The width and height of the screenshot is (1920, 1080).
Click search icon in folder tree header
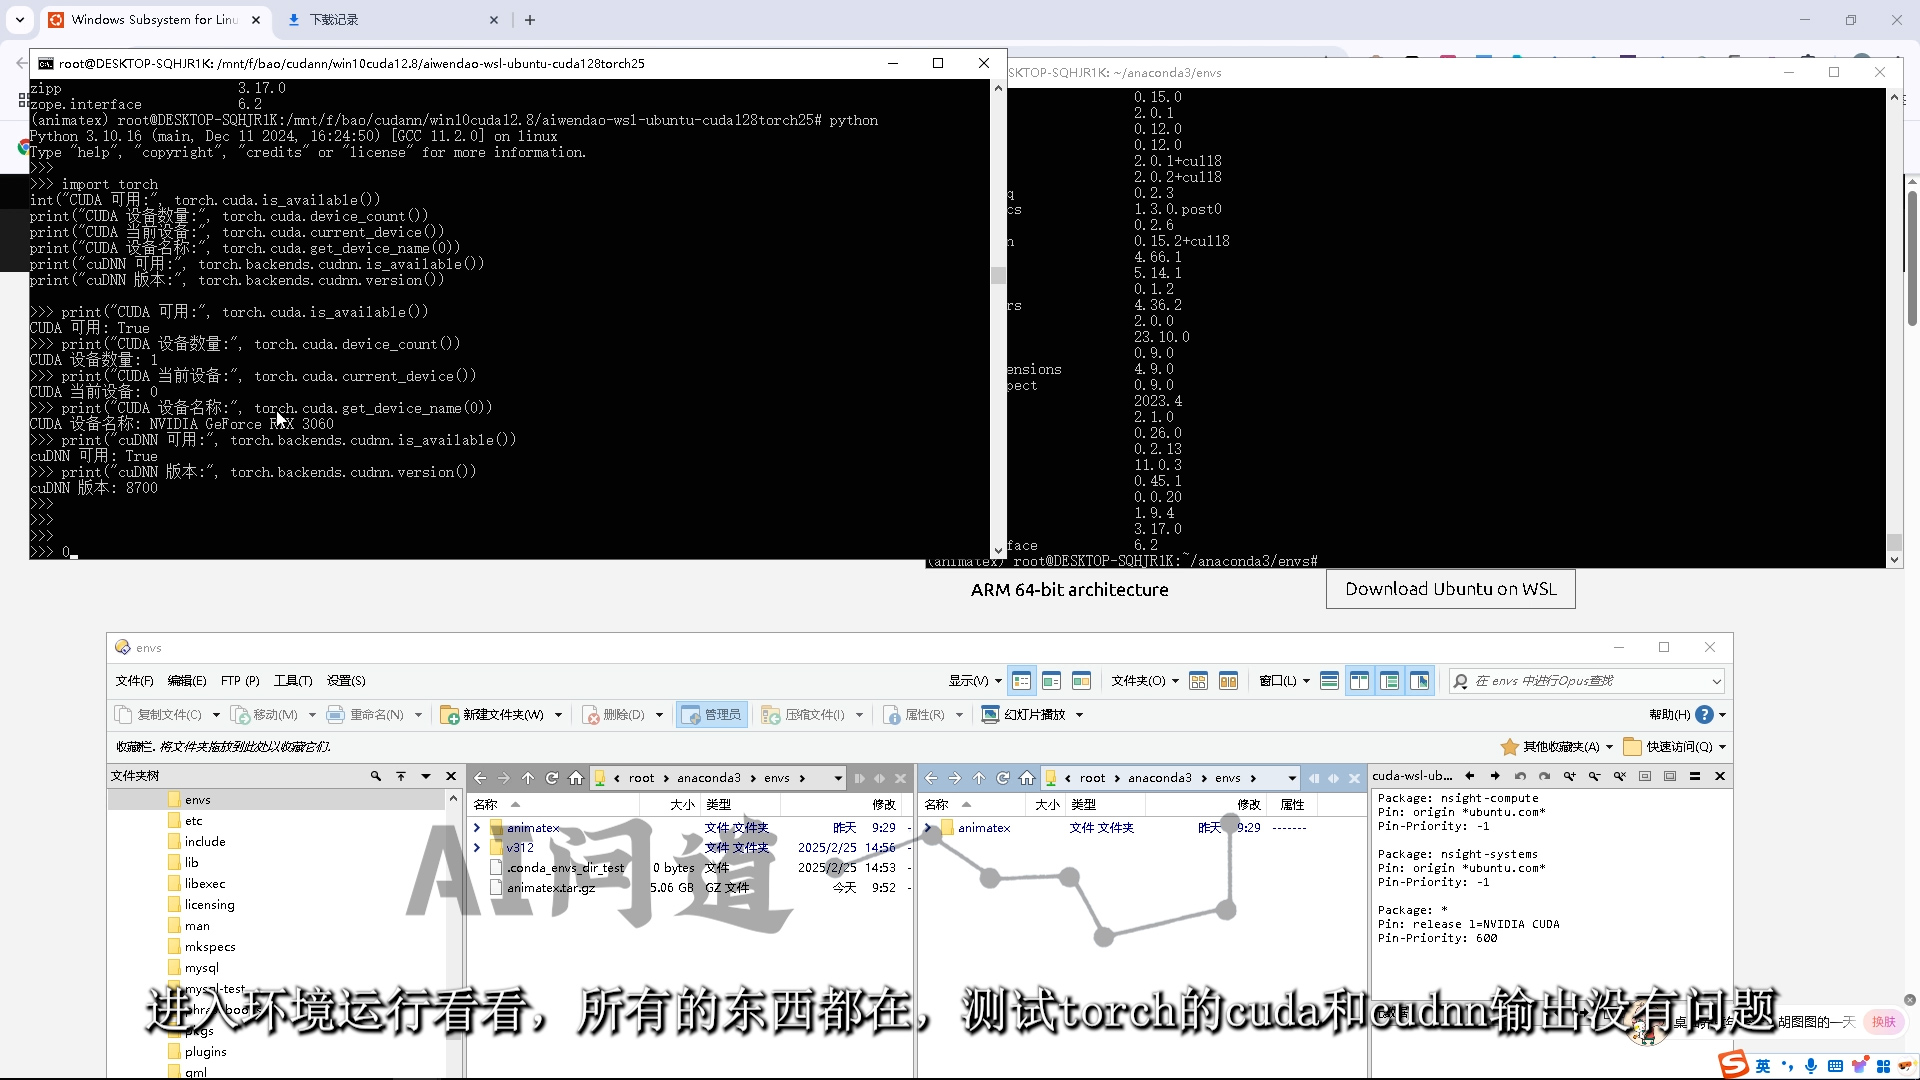pos(376,776)
